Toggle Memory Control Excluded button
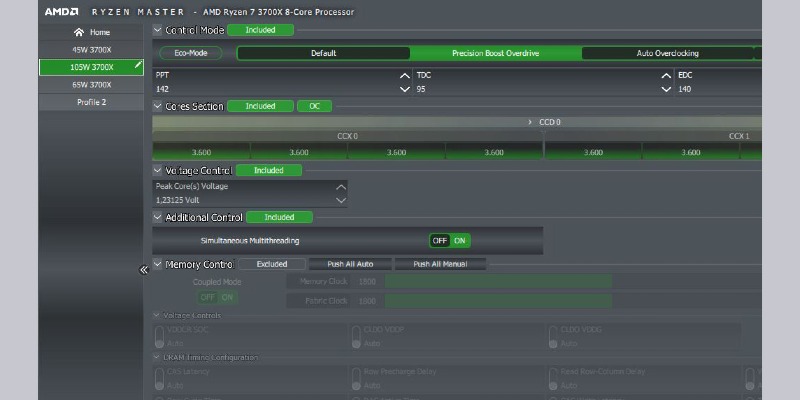This screenshot has height=400, width=800. click(272, 264)
